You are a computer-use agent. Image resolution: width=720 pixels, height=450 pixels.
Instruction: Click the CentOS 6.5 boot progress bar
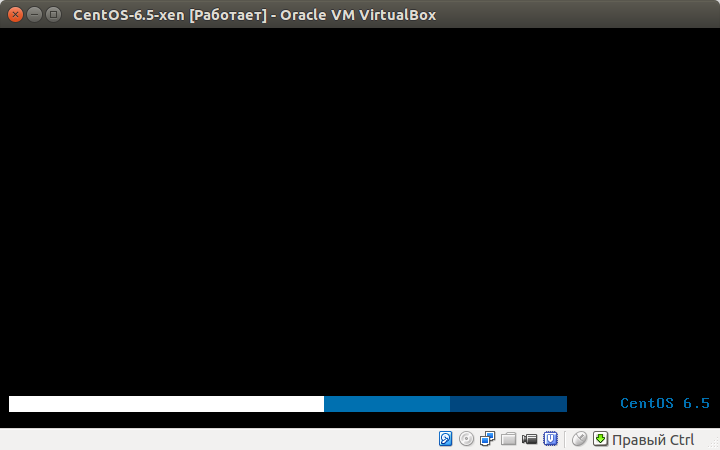pyautogui.click(x=288, y=404)
